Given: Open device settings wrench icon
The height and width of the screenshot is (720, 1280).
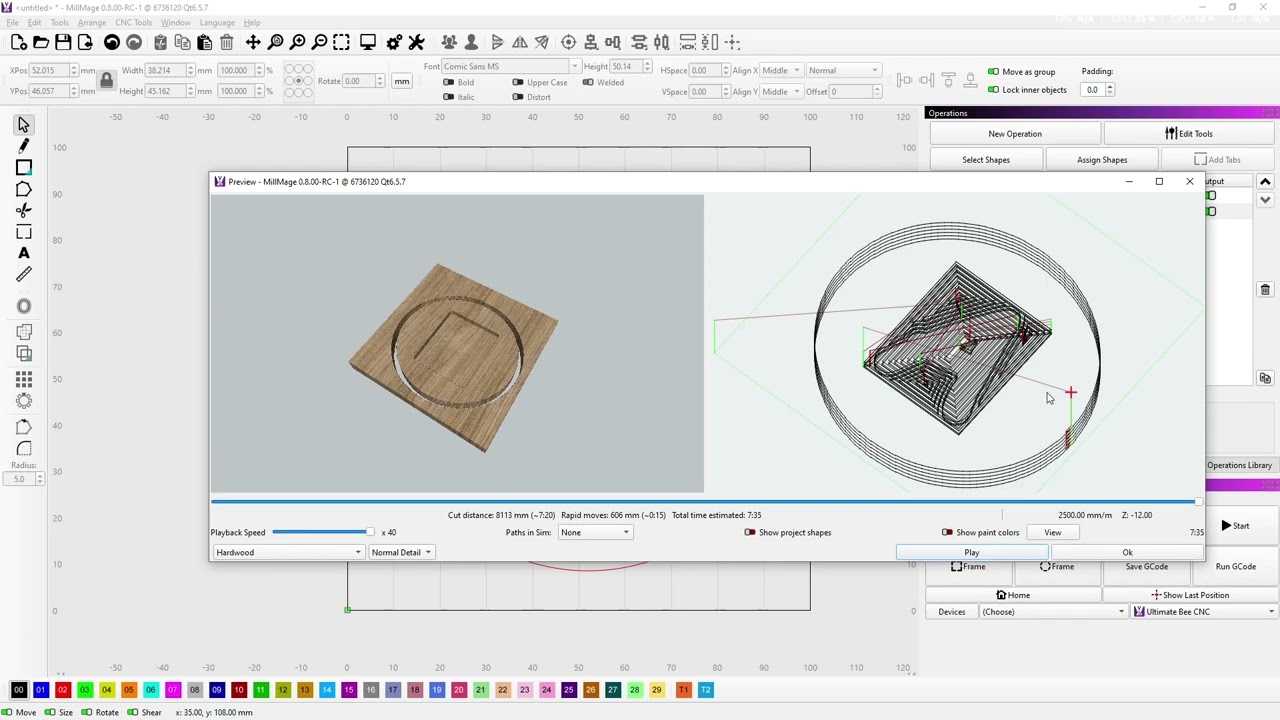Looking at the screenshot, I should pyautogui.click(x=417, y=42).
